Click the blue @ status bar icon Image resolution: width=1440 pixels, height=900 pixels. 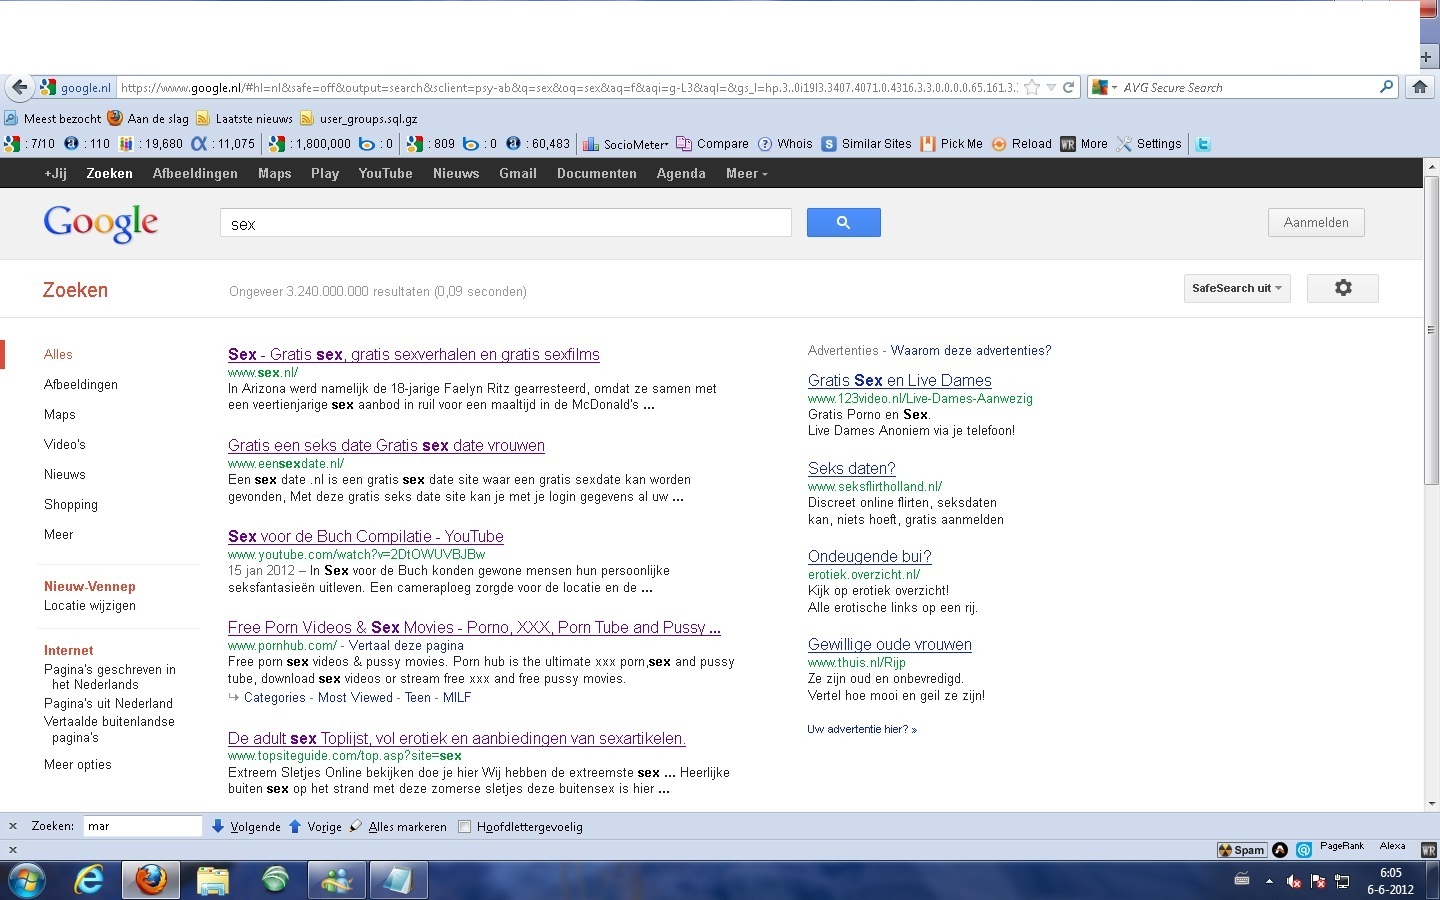point(1304,850)
